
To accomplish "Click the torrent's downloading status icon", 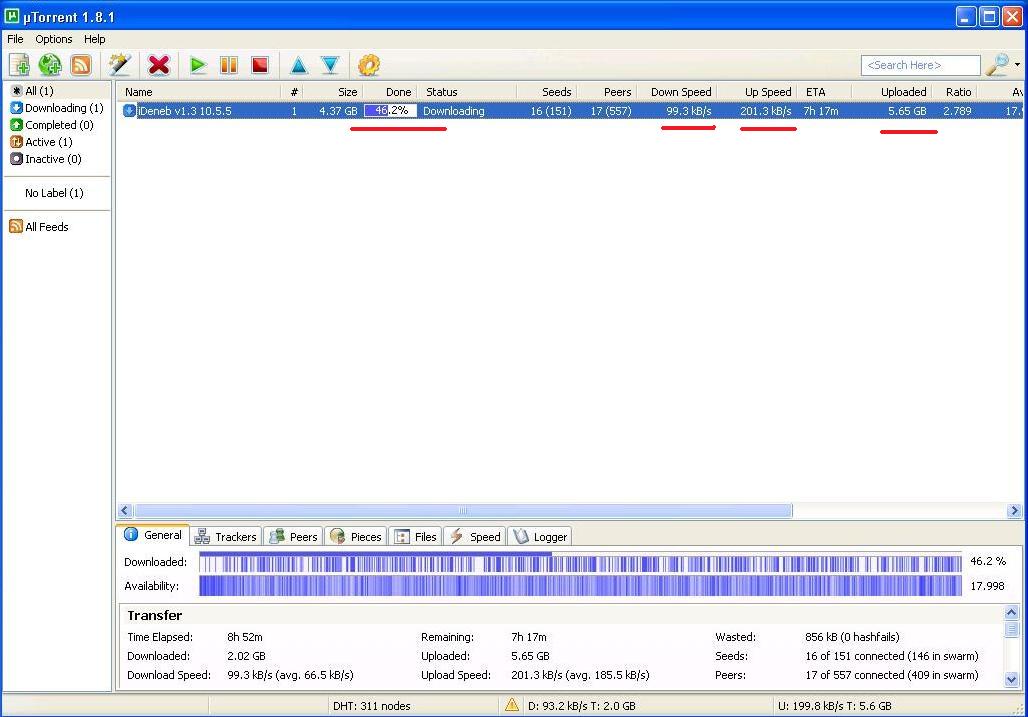I will pyautogui.click(x=129, y=111).
